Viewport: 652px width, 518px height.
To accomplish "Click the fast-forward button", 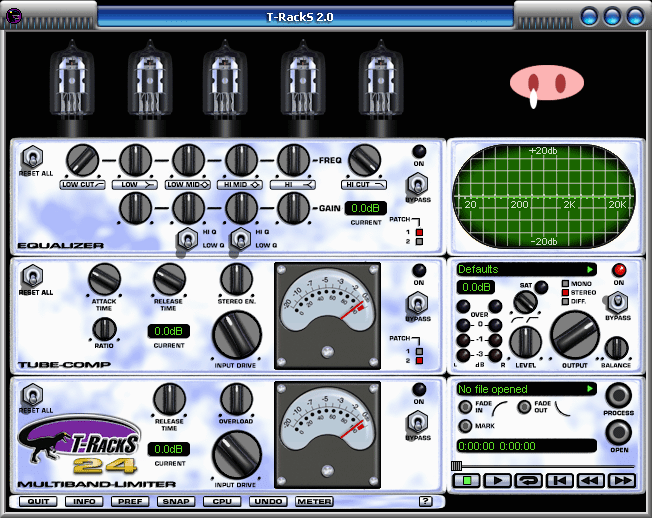I will 622,481.
